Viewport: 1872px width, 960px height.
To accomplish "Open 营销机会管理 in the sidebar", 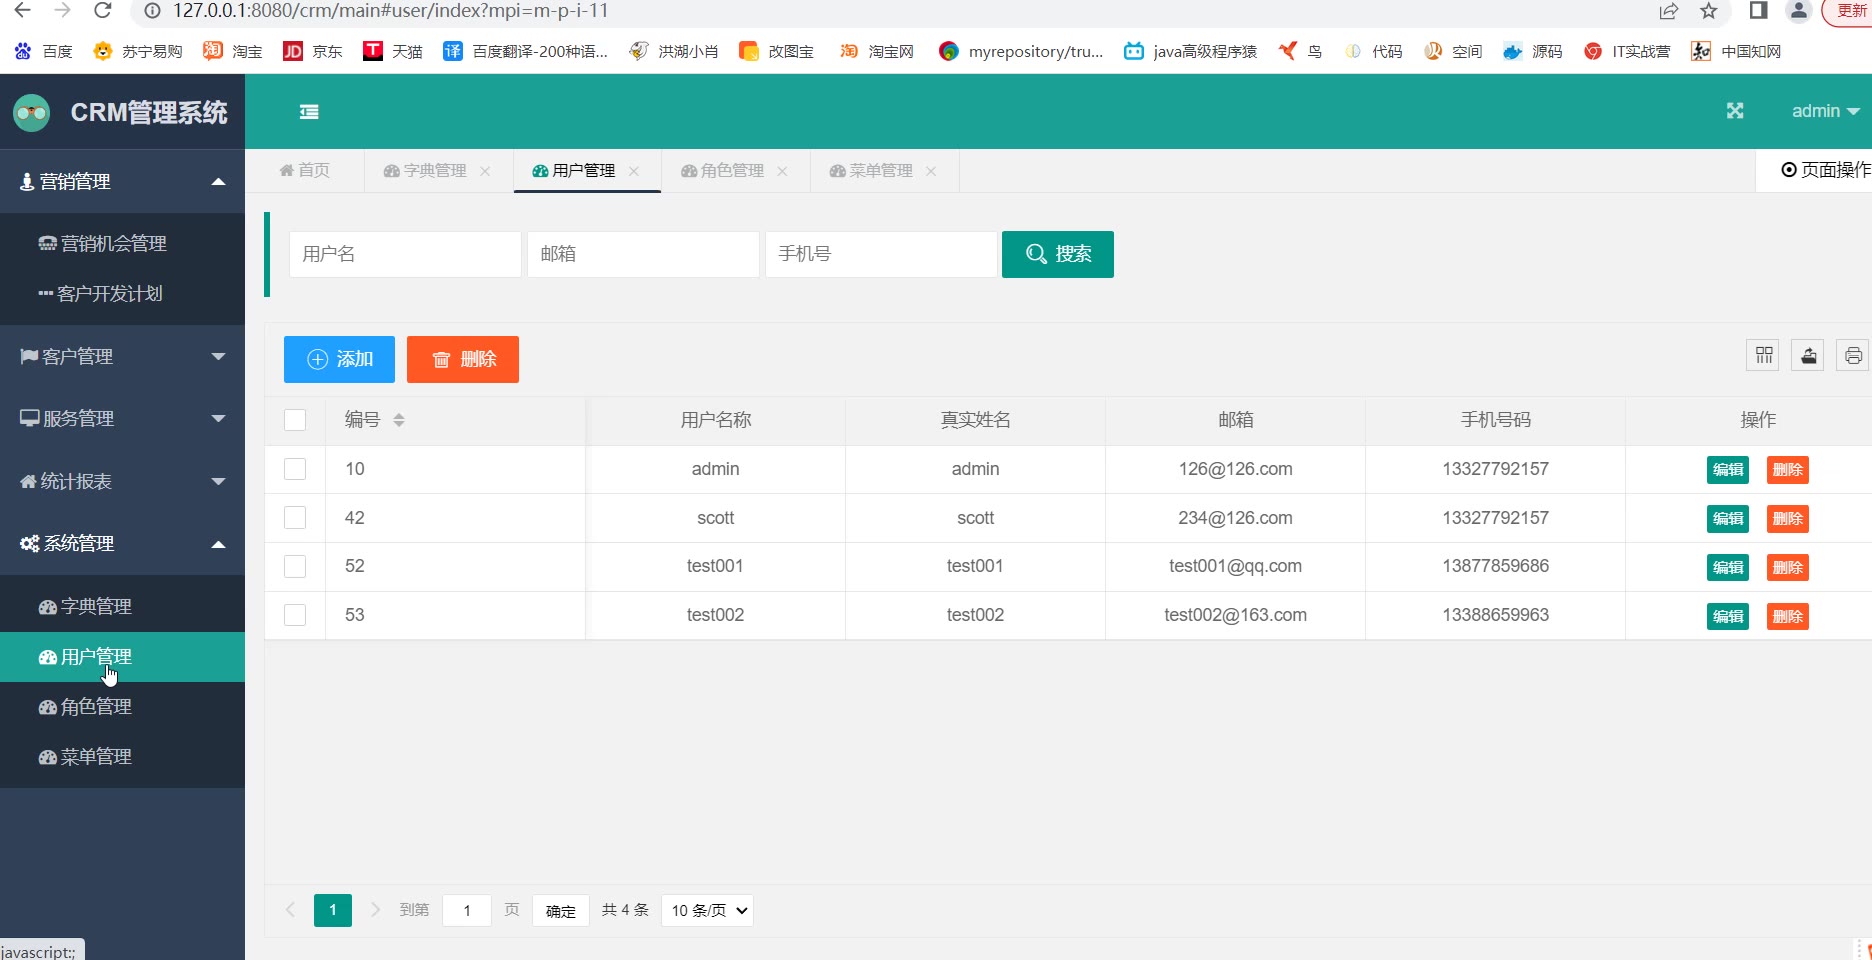I will click(122, 244).
